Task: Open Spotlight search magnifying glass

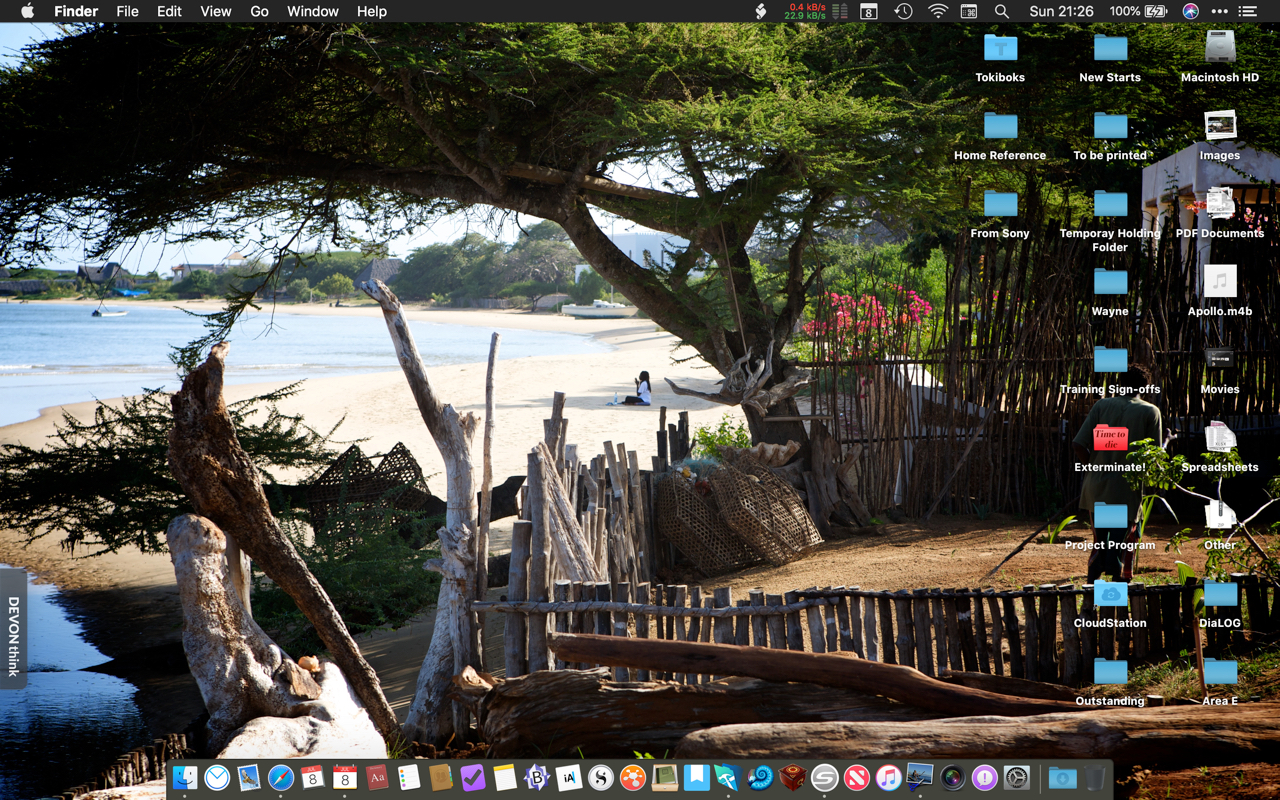Action: (x=1001, y=11)
